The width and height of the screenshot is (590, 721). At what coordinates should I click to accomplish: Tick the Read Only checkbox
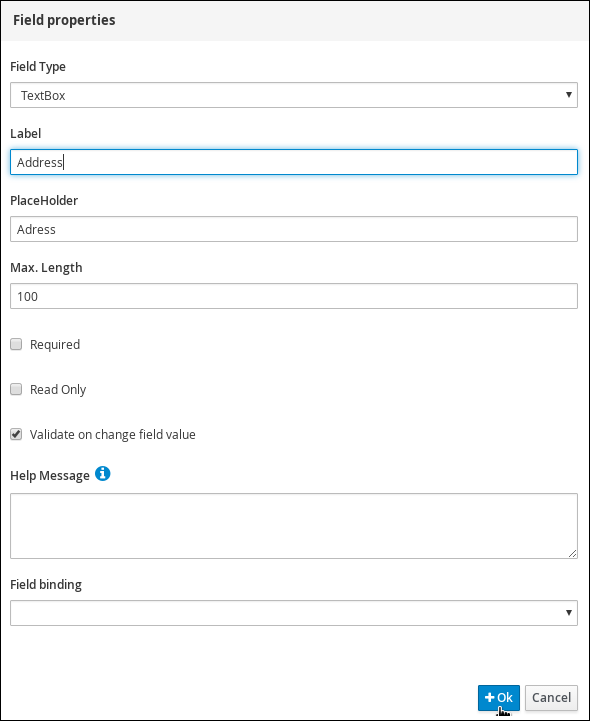[x=16, y=389]
